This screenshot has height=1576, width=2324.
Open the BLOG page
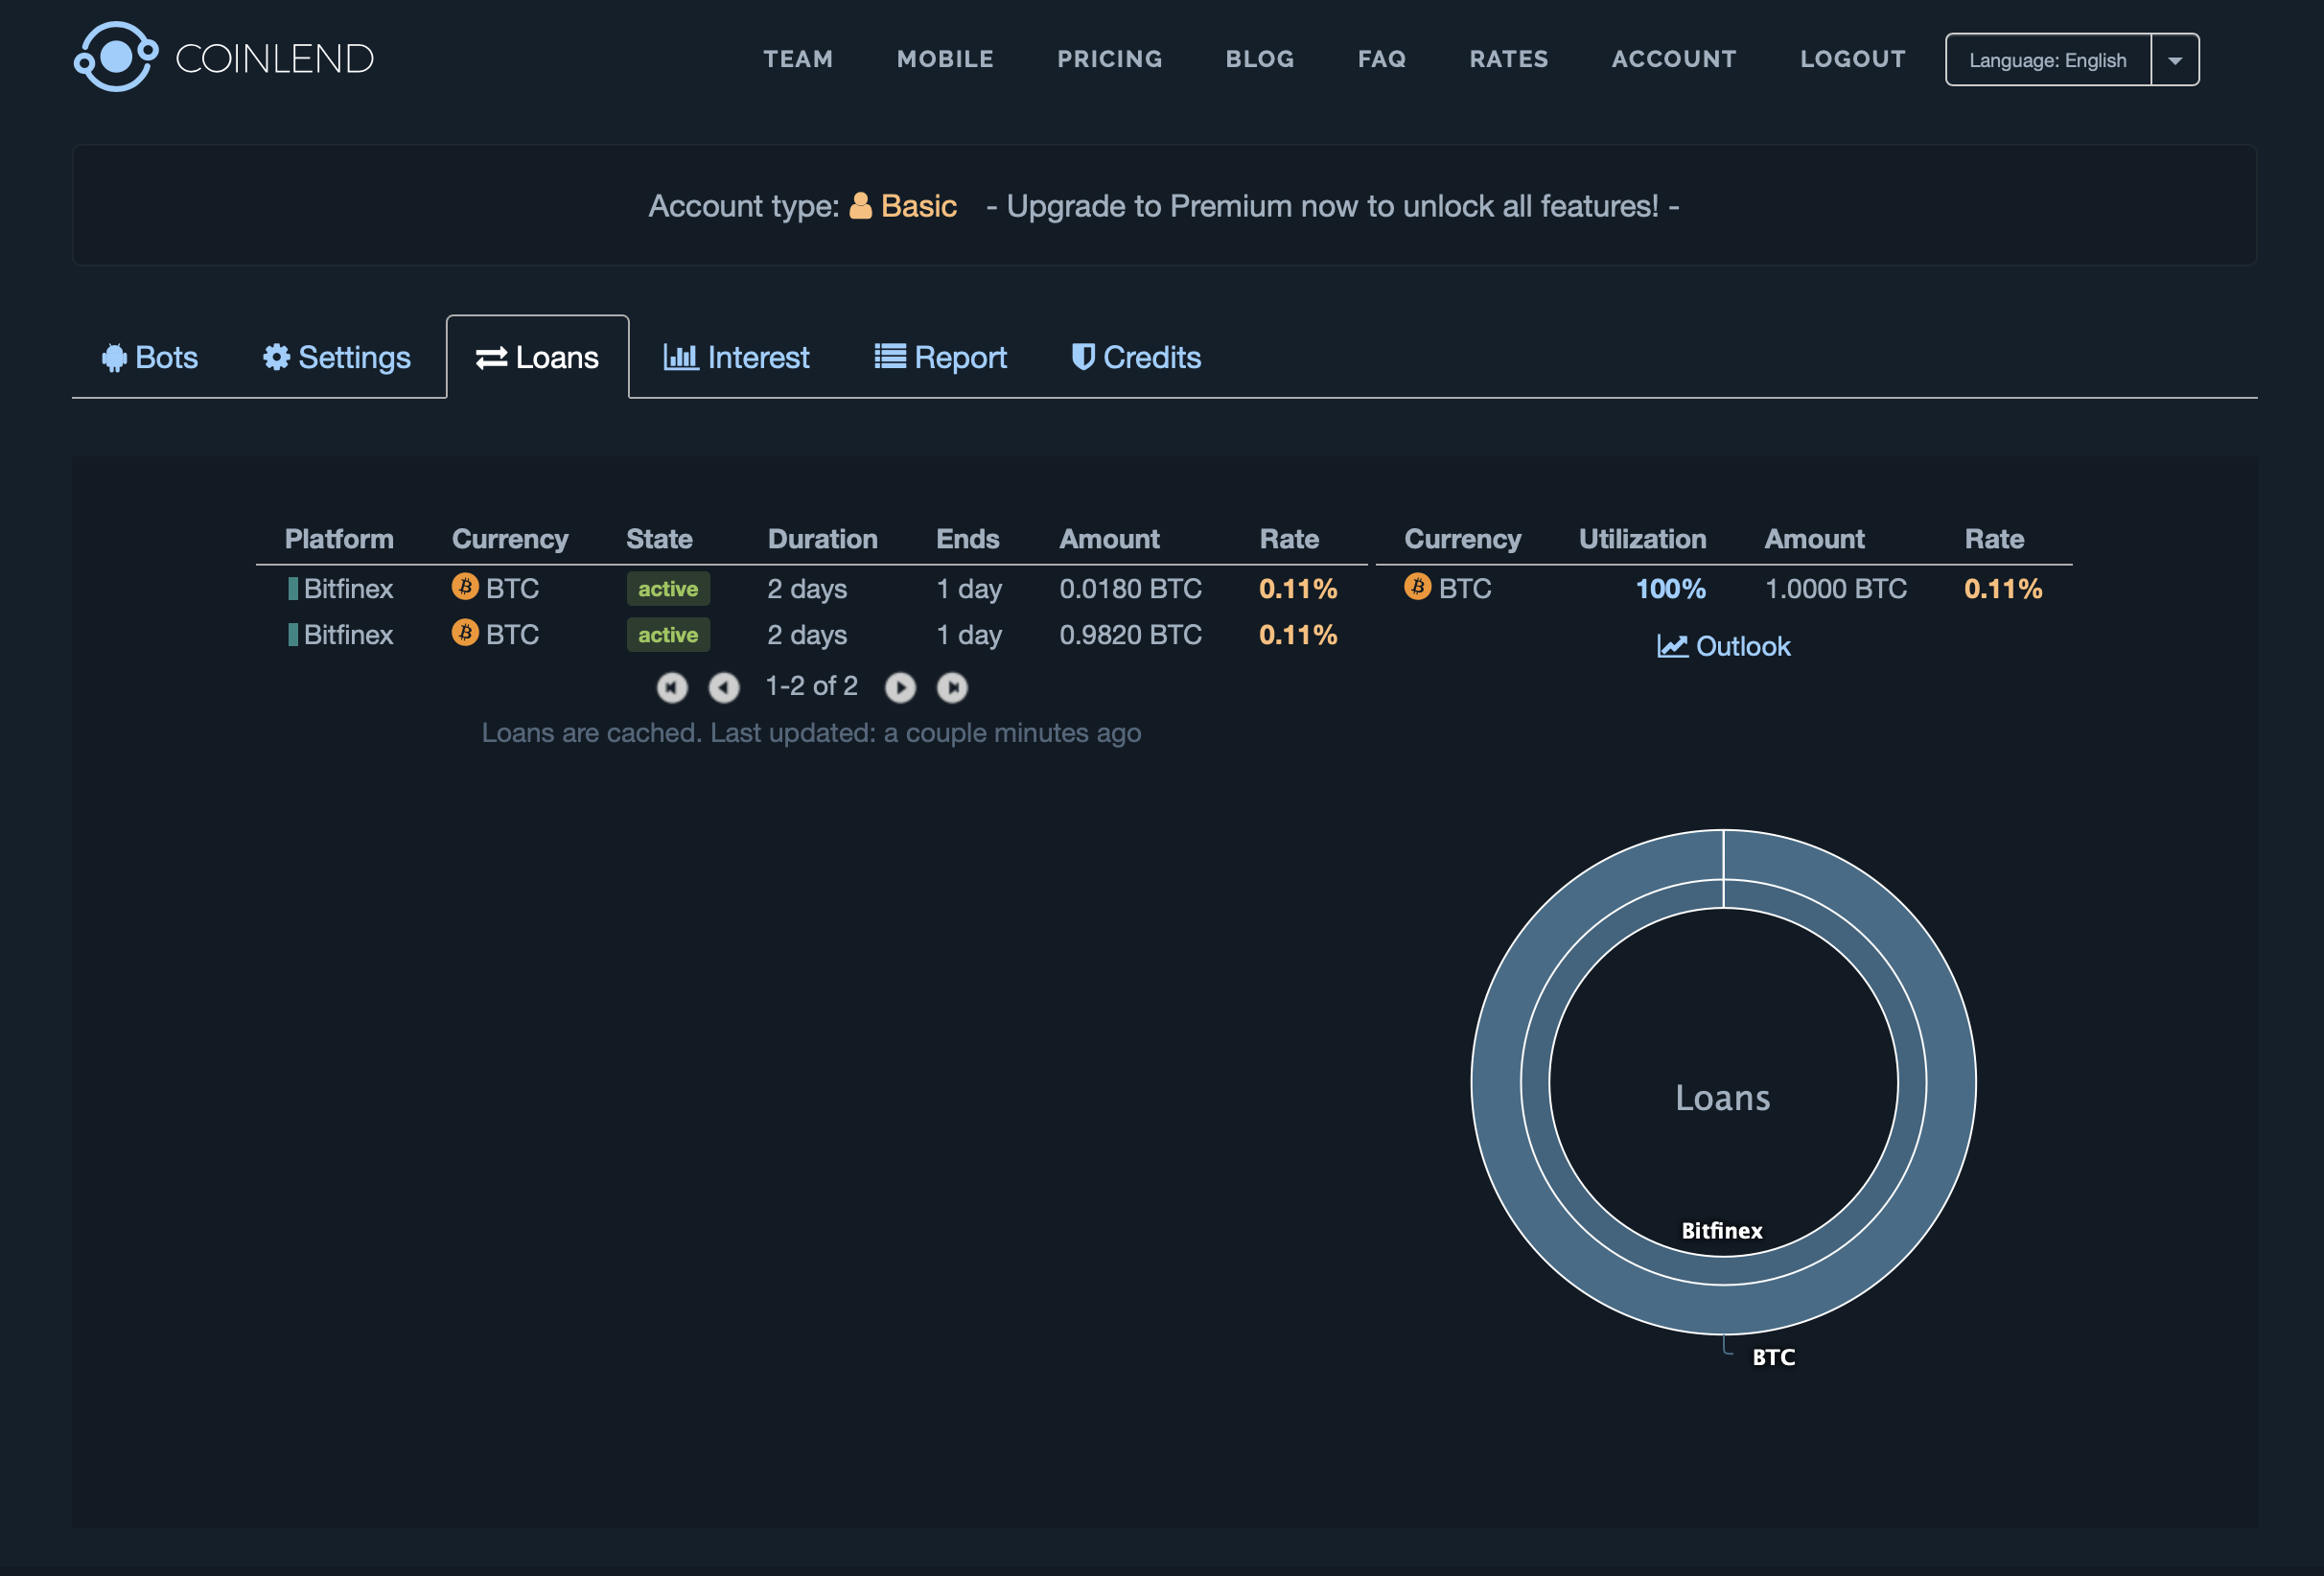point(1260,59)
